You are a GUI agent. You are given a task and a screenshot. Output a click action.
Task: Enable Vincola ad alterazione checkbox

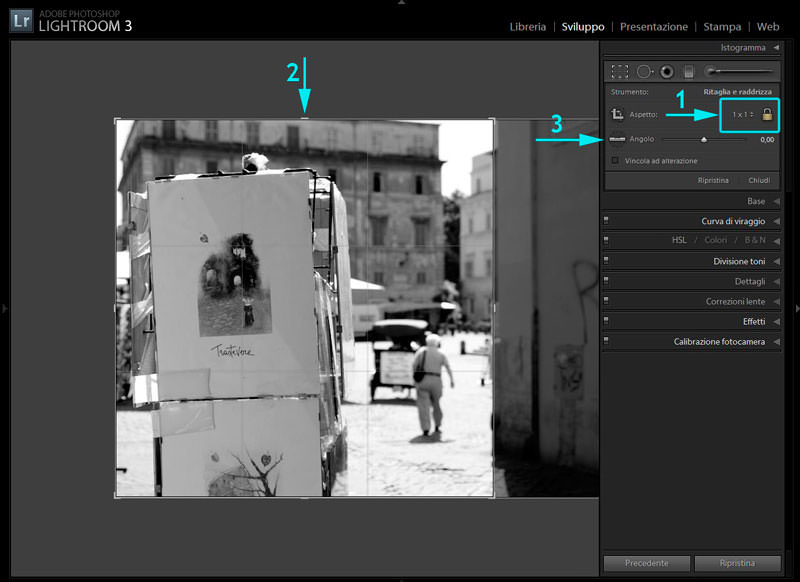(x=615, y=160)
